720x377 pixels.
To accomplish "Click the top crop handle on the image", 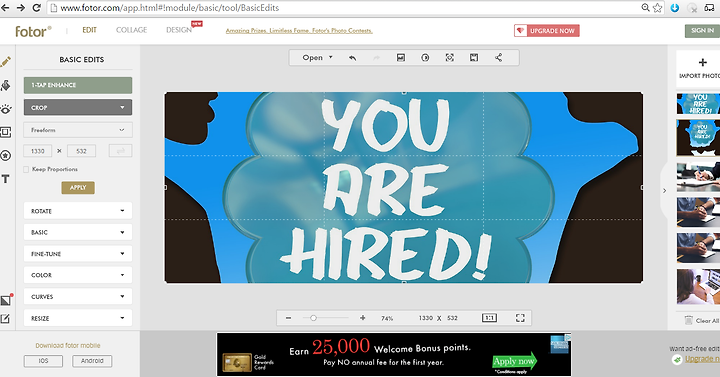I will click(x=404, y=93).
